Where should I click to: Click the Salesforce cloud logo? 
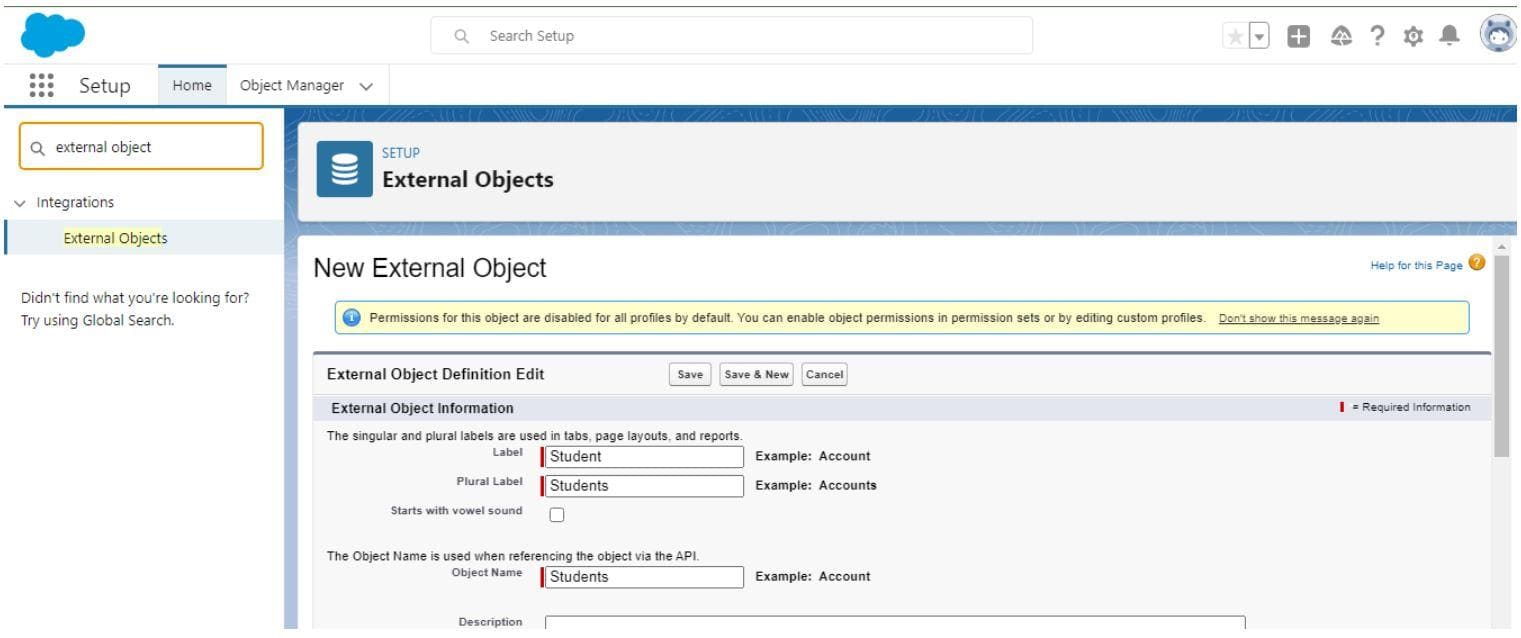coord(55,35)
